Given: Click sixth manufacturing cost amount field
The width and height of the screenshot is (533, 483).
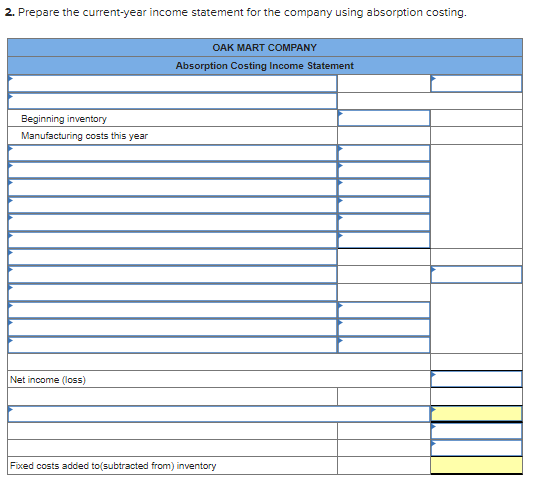Looking at the screenshot, I should pos(384,240).
